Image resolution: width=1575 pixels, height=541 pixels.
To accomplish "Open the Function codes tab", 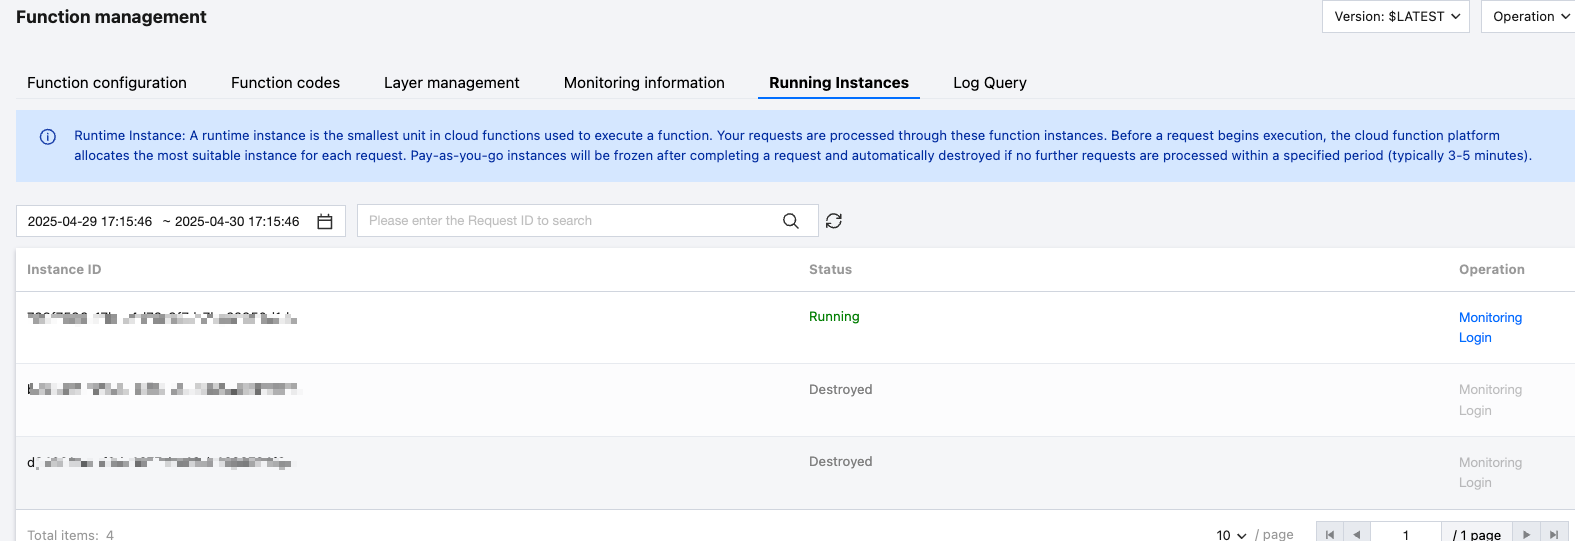I will (x=285, y=83).
